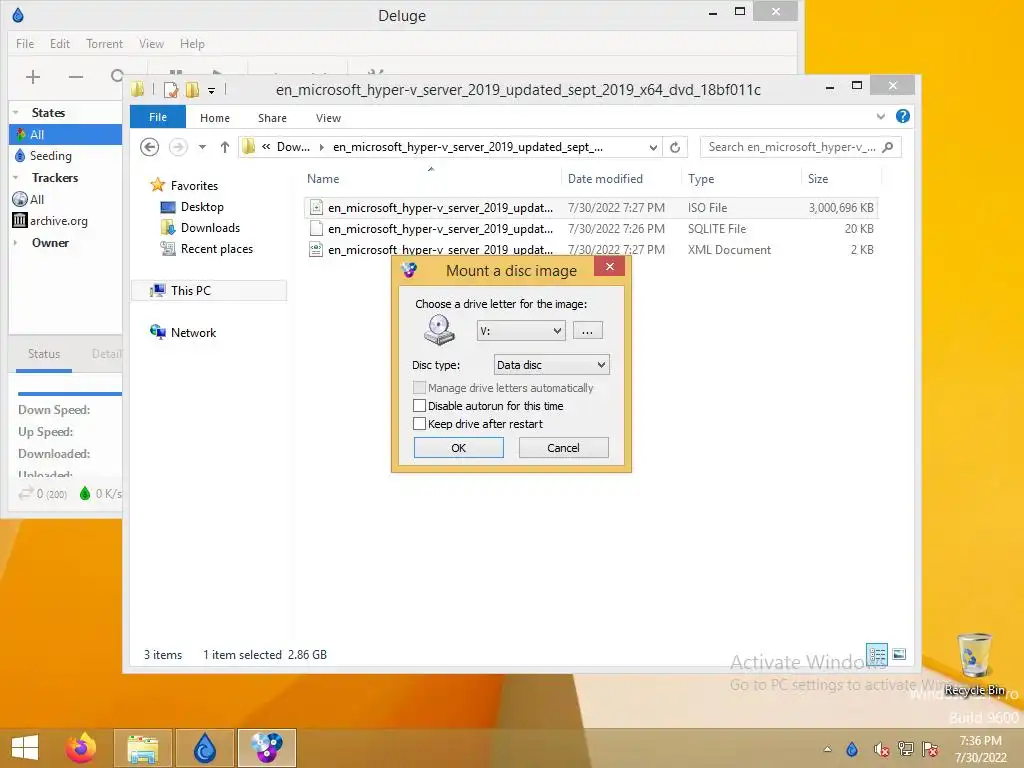Select the All state filter in Deluge
Image resolution: width=1024 pixels, height=768 pixels.
[65, 135]
